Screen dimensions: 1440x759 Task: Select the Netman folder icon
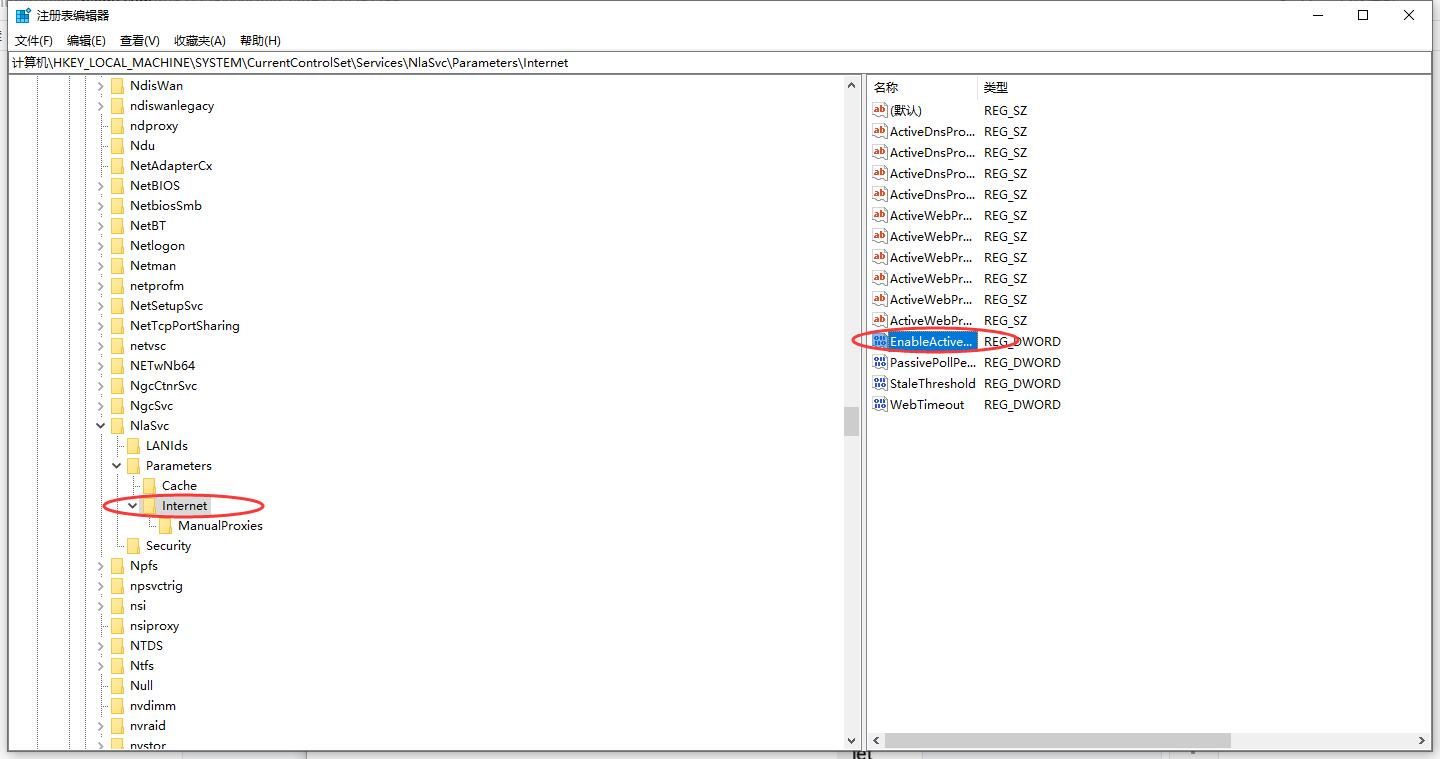coord(118,266)
